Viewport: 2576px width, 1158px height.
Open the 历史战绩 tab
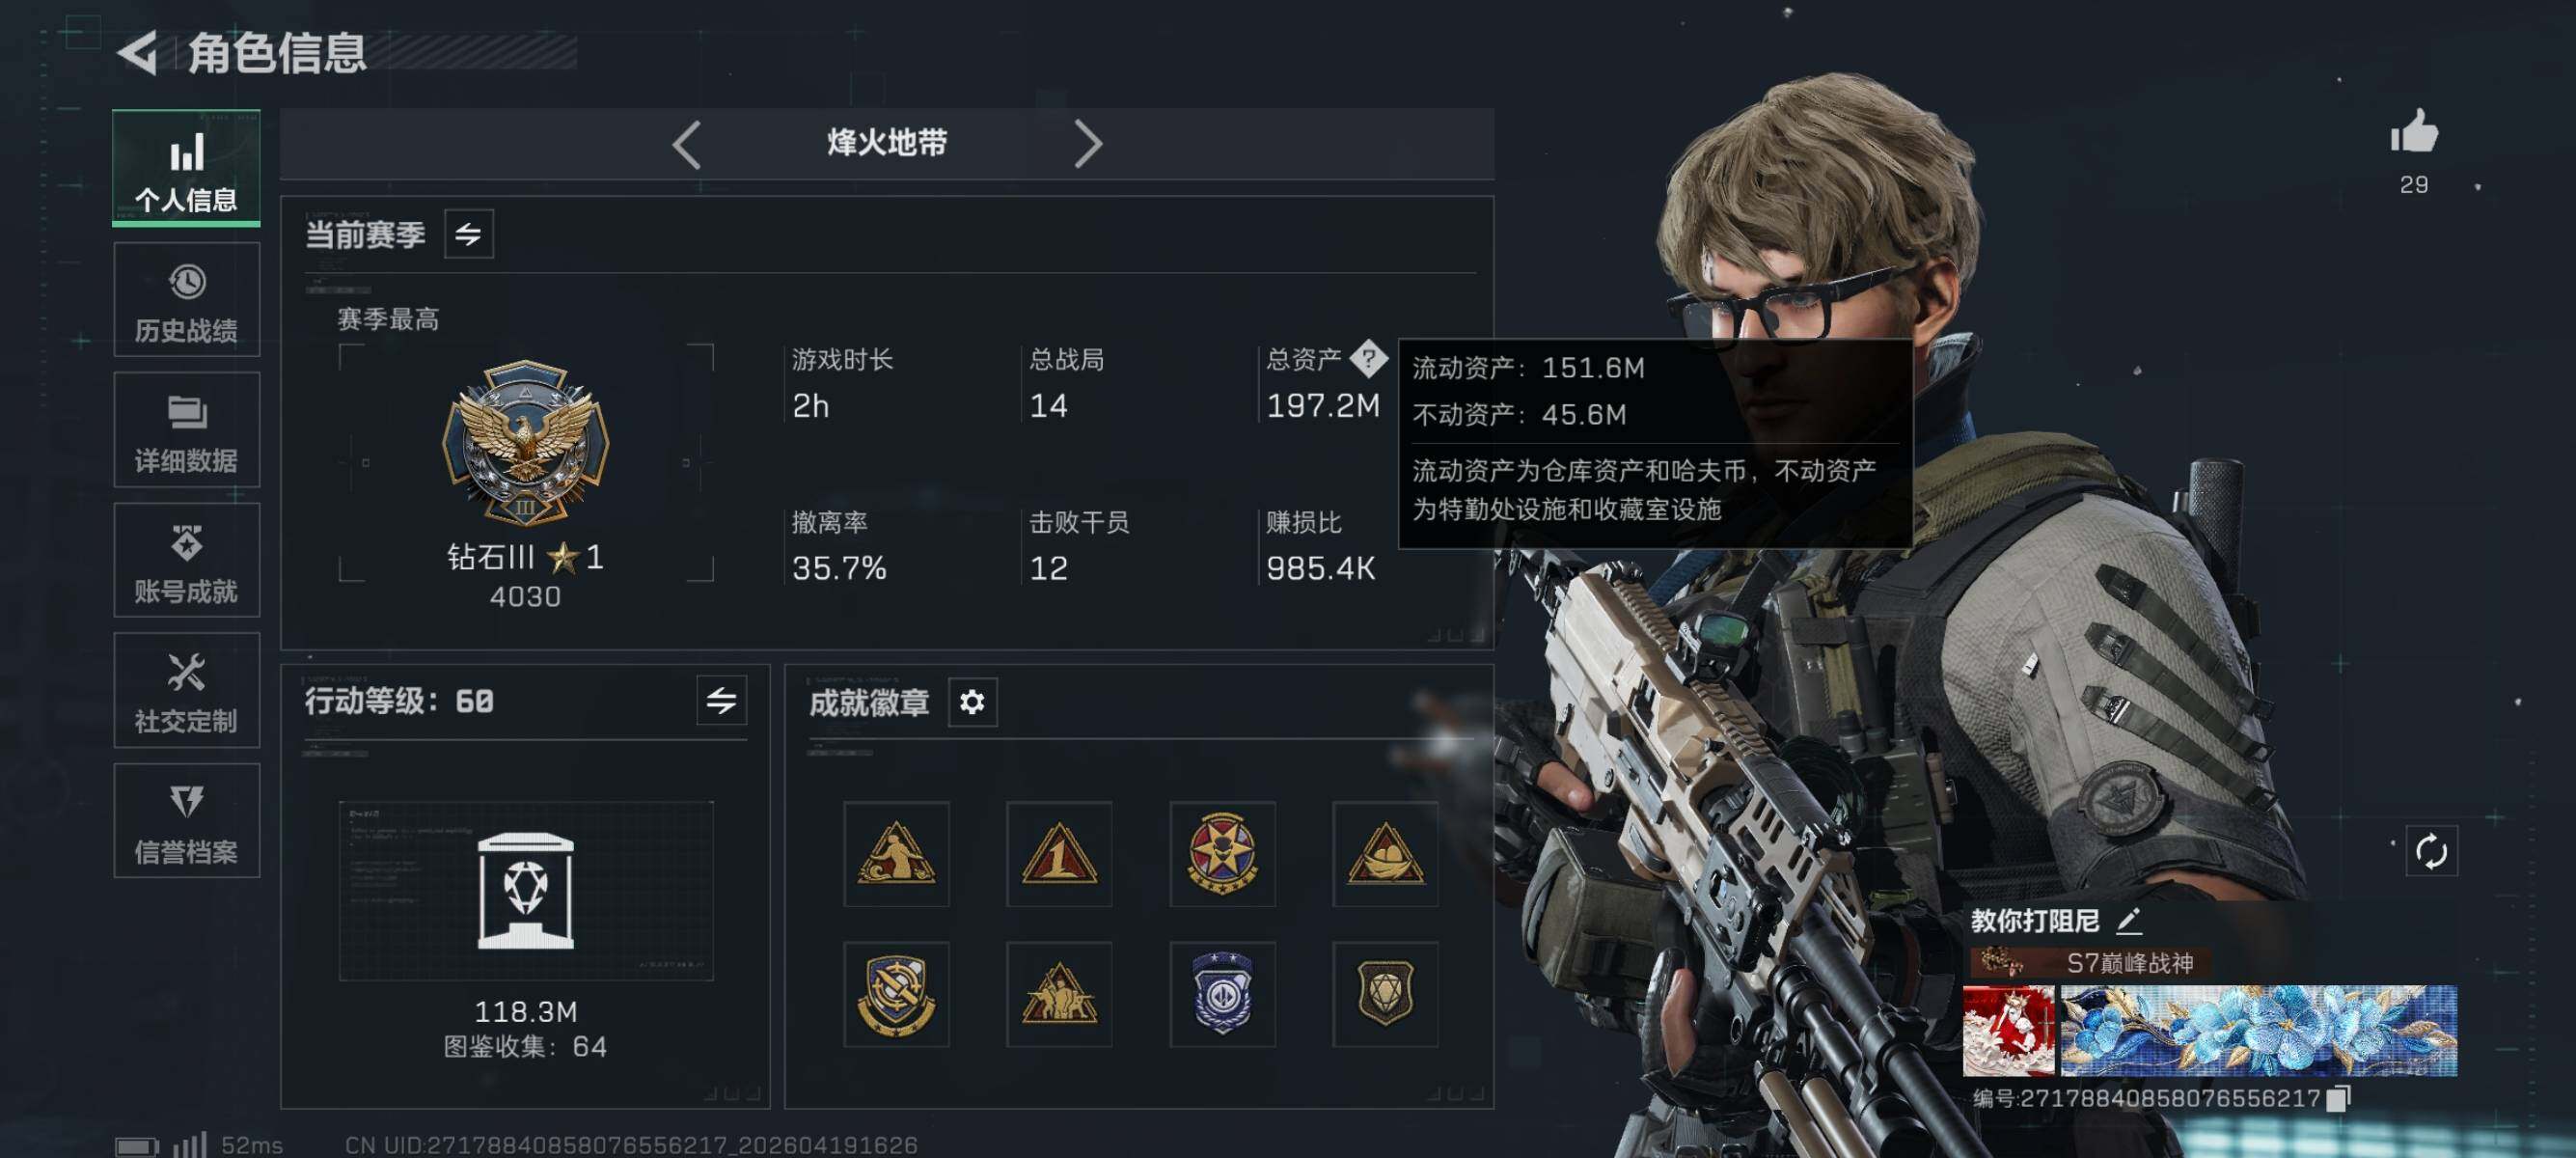point(187,300)
